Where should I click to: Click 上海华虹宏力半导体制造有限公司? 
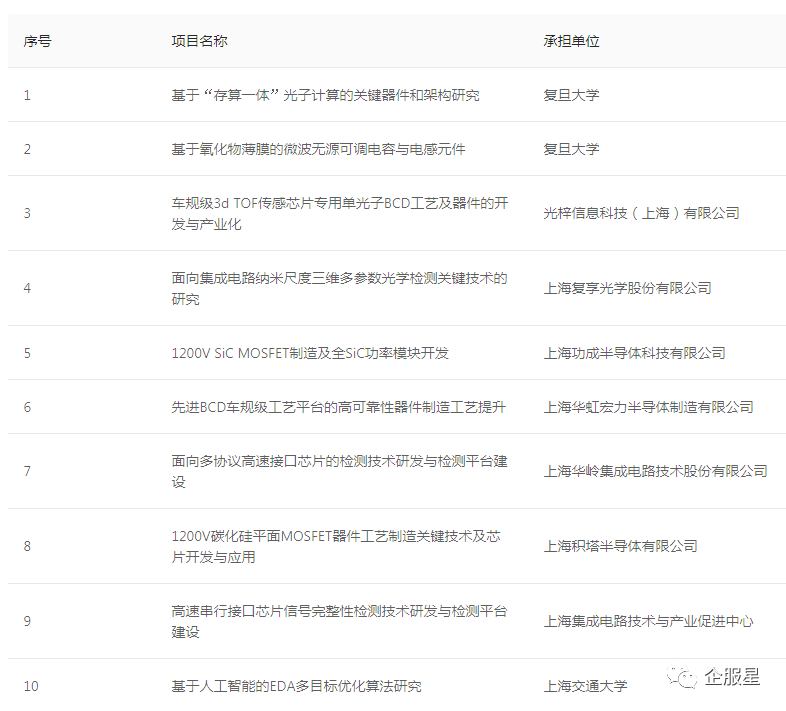click(649, 407)
